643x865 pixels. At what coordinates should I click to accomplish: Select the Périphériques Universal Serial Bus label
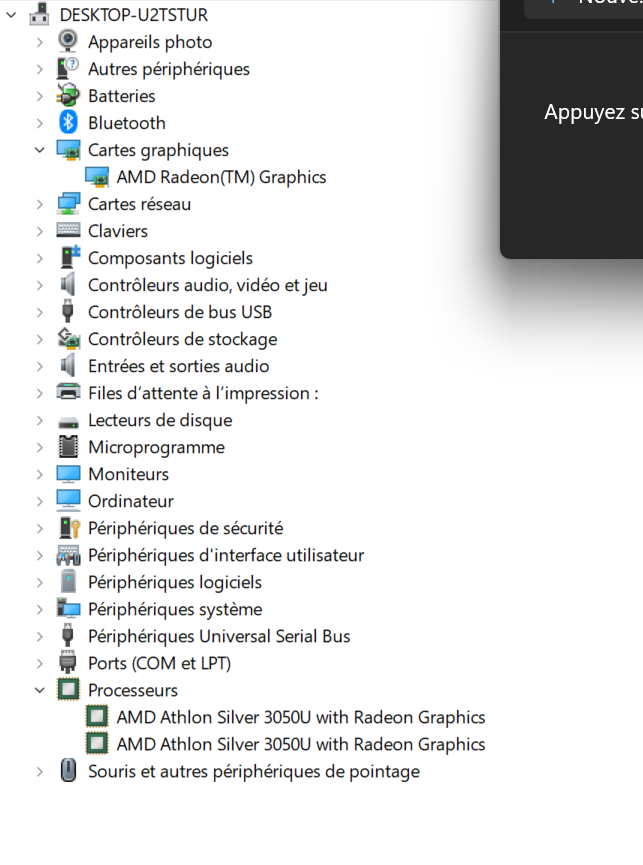tap(219, 637)
